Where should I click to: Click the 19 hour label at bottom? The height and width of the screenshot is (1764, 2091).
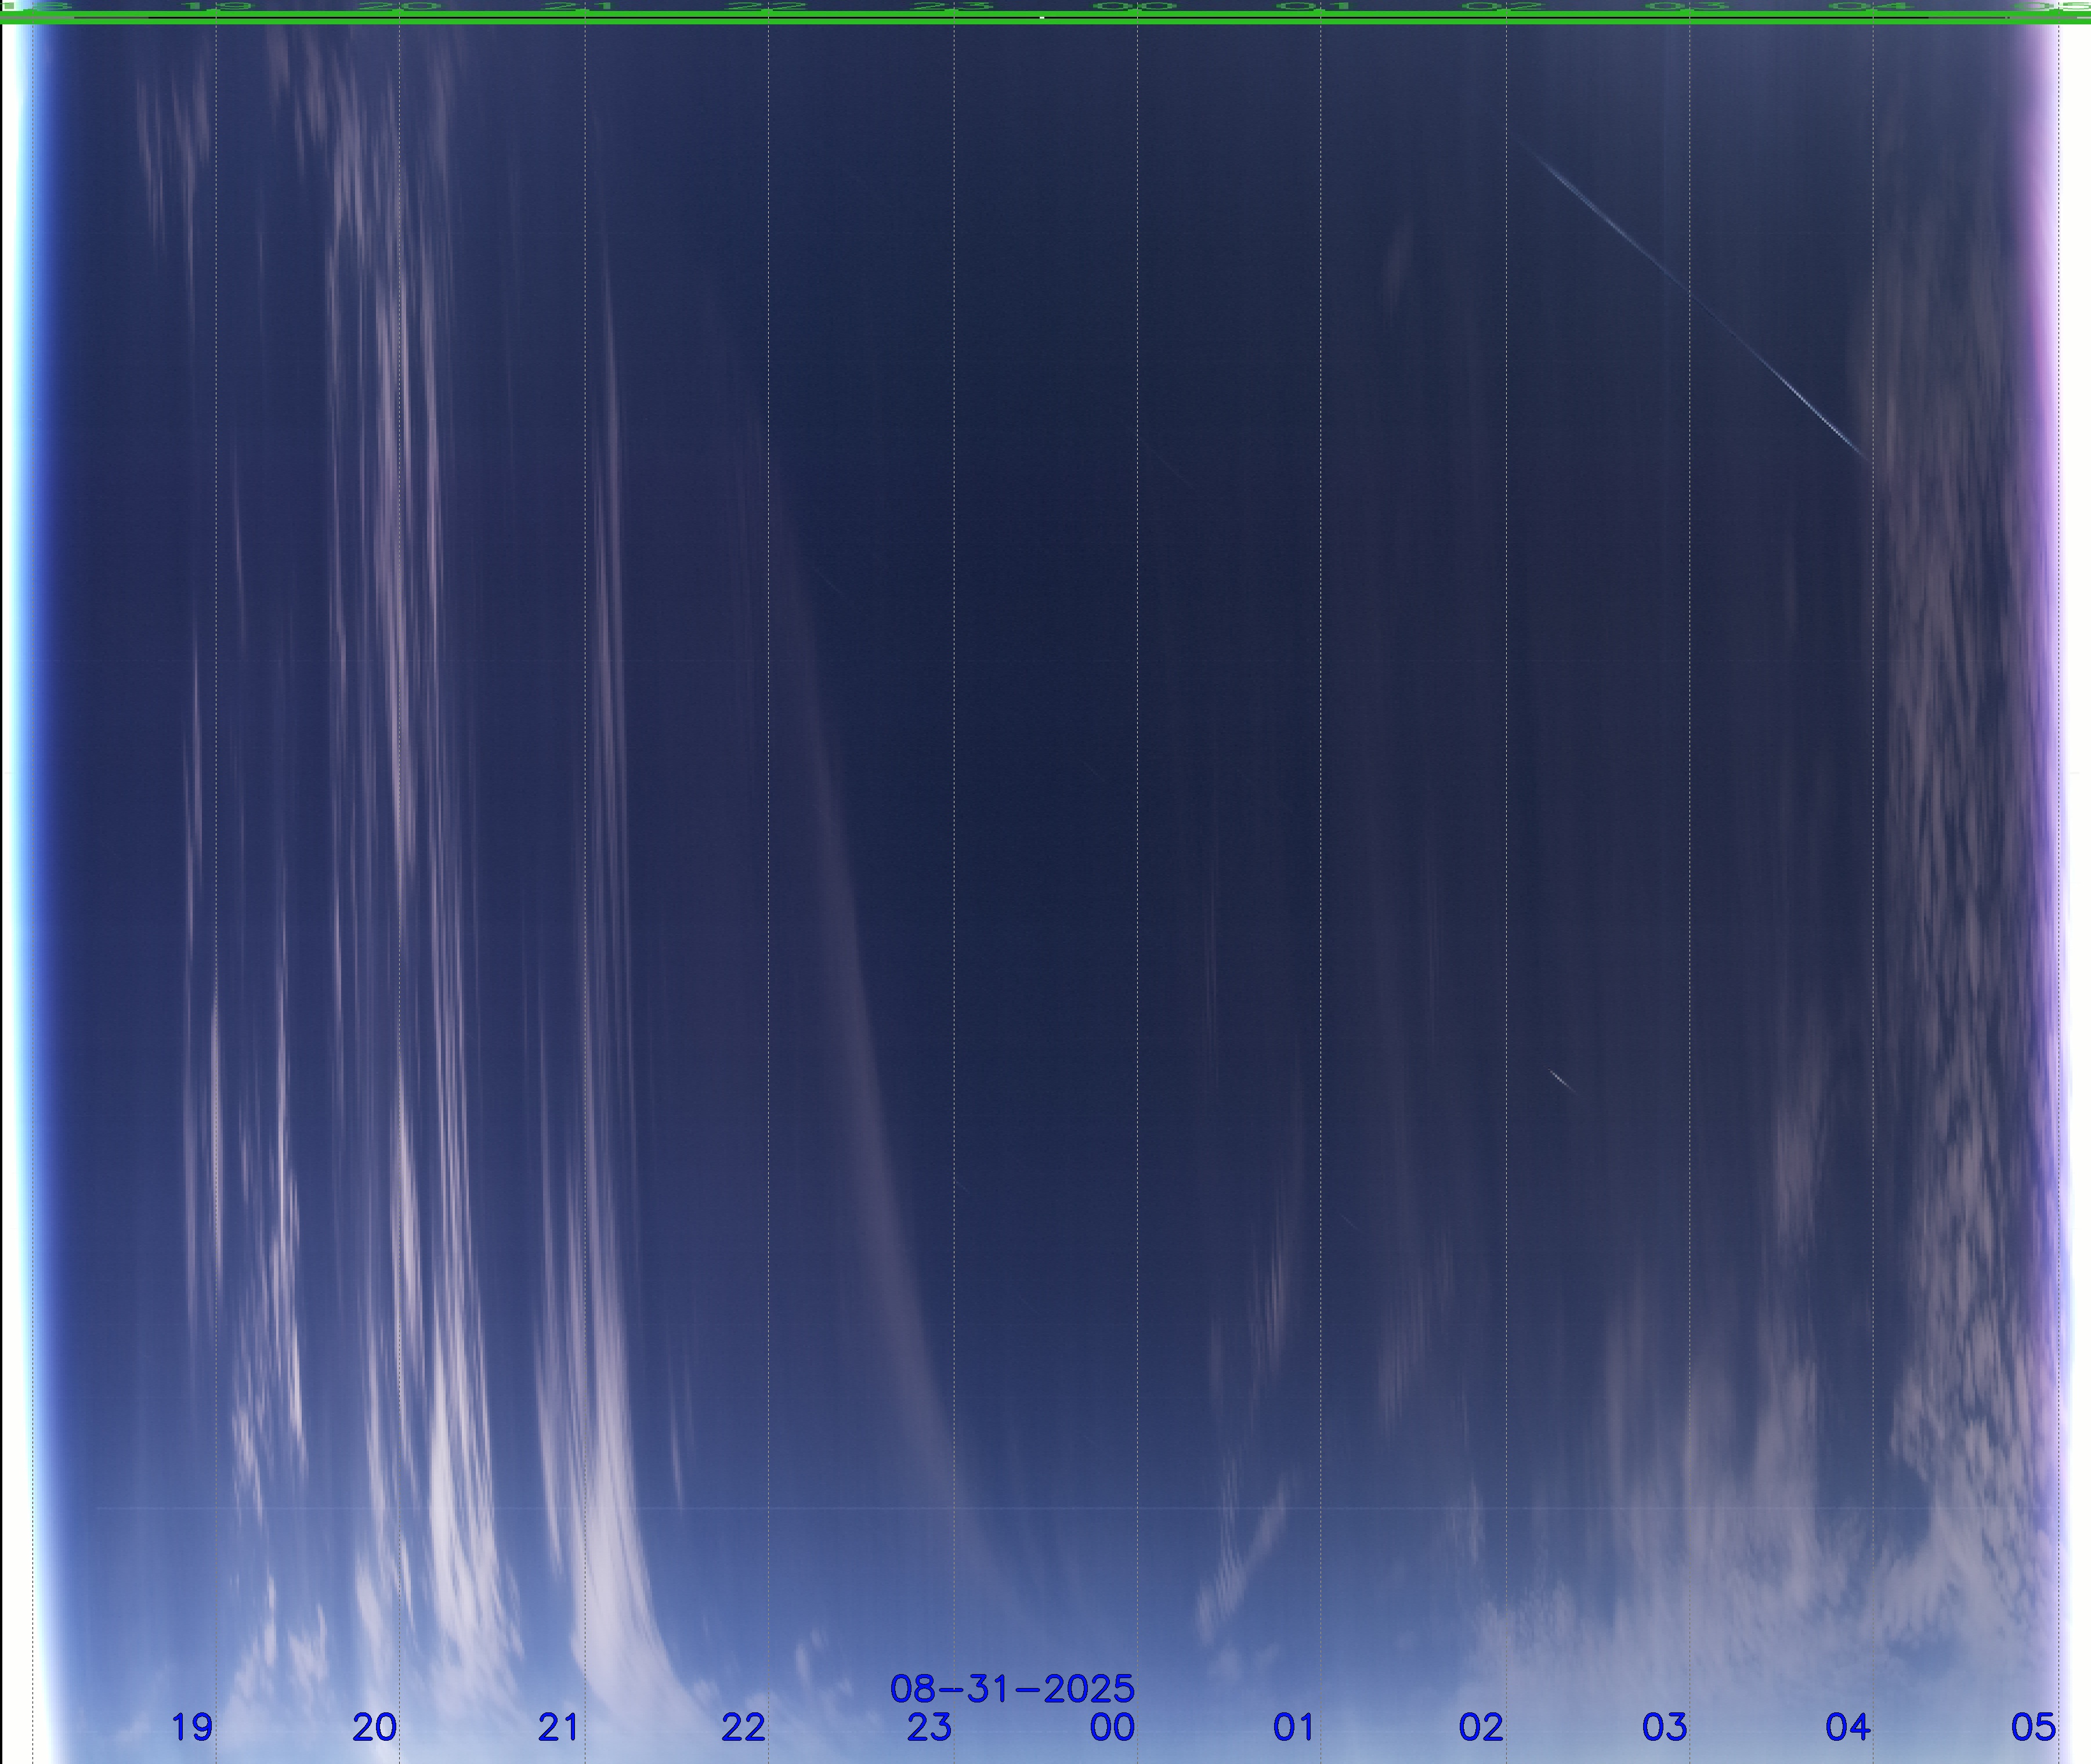point(192,1727)
